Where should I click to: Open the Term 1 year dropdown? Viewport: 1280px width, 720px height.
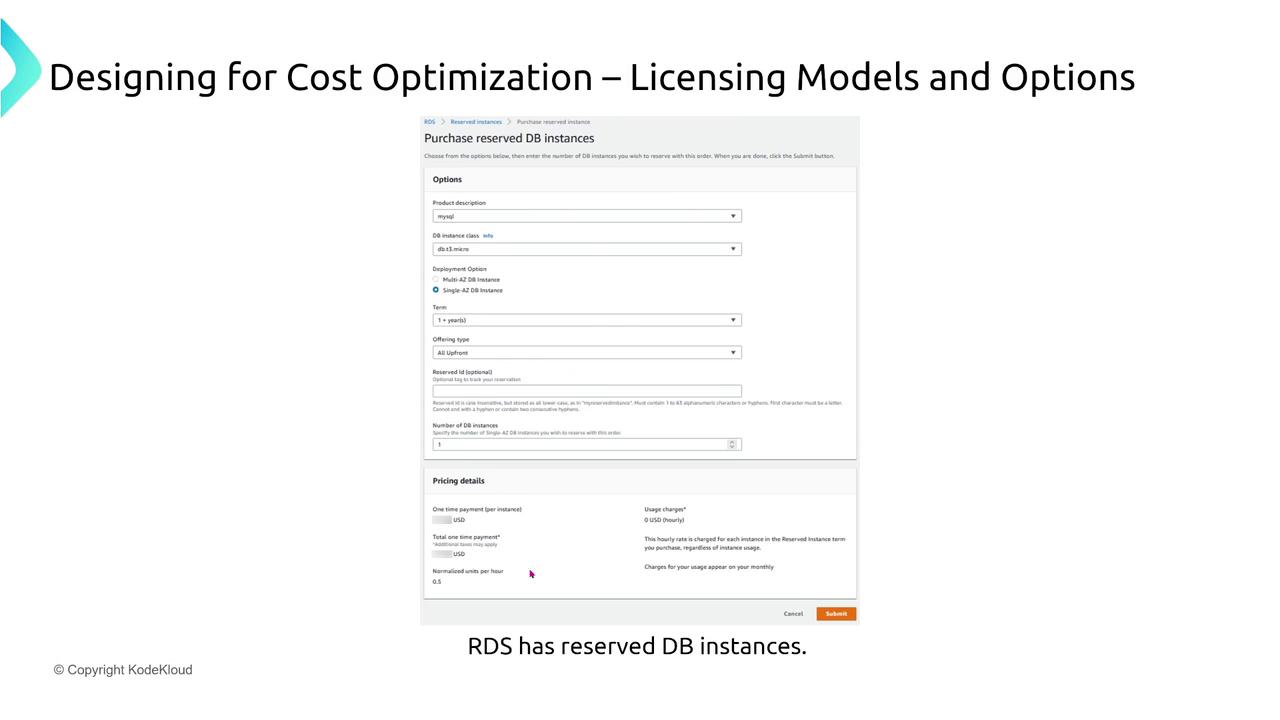tap(587, 320)
